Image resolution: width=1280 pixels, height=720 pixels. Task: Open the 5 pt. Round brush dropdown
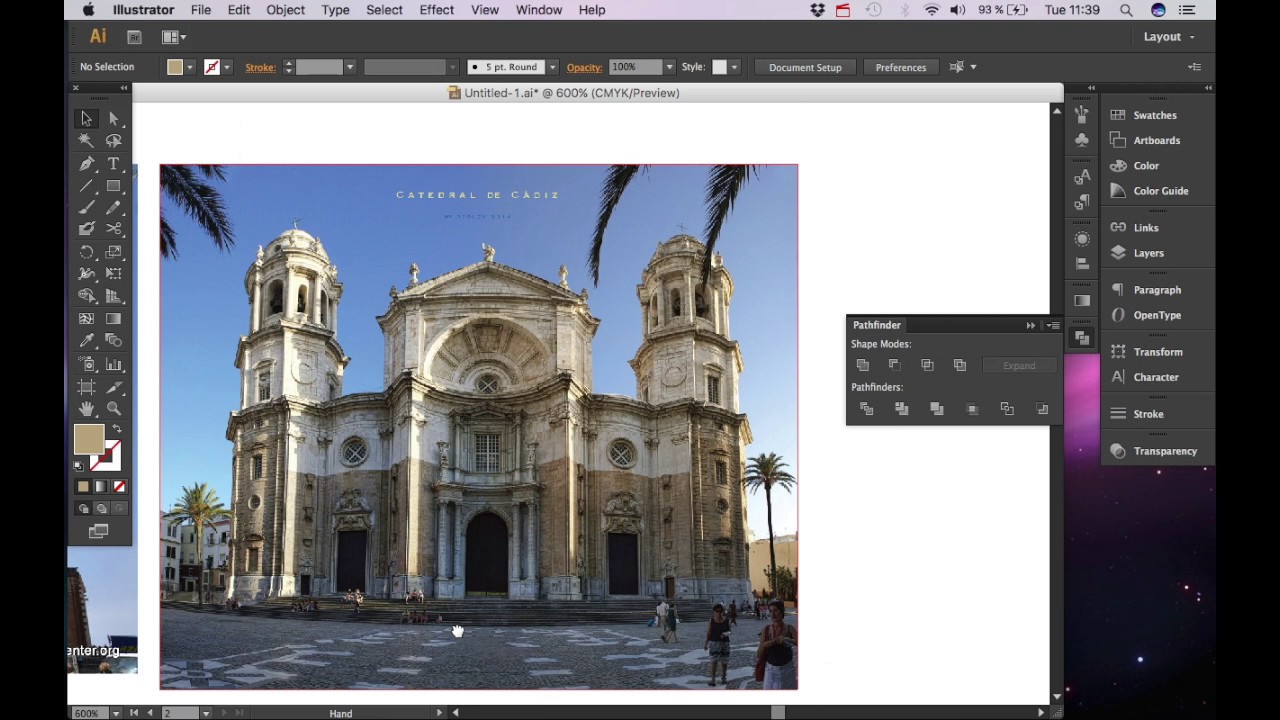552,67
